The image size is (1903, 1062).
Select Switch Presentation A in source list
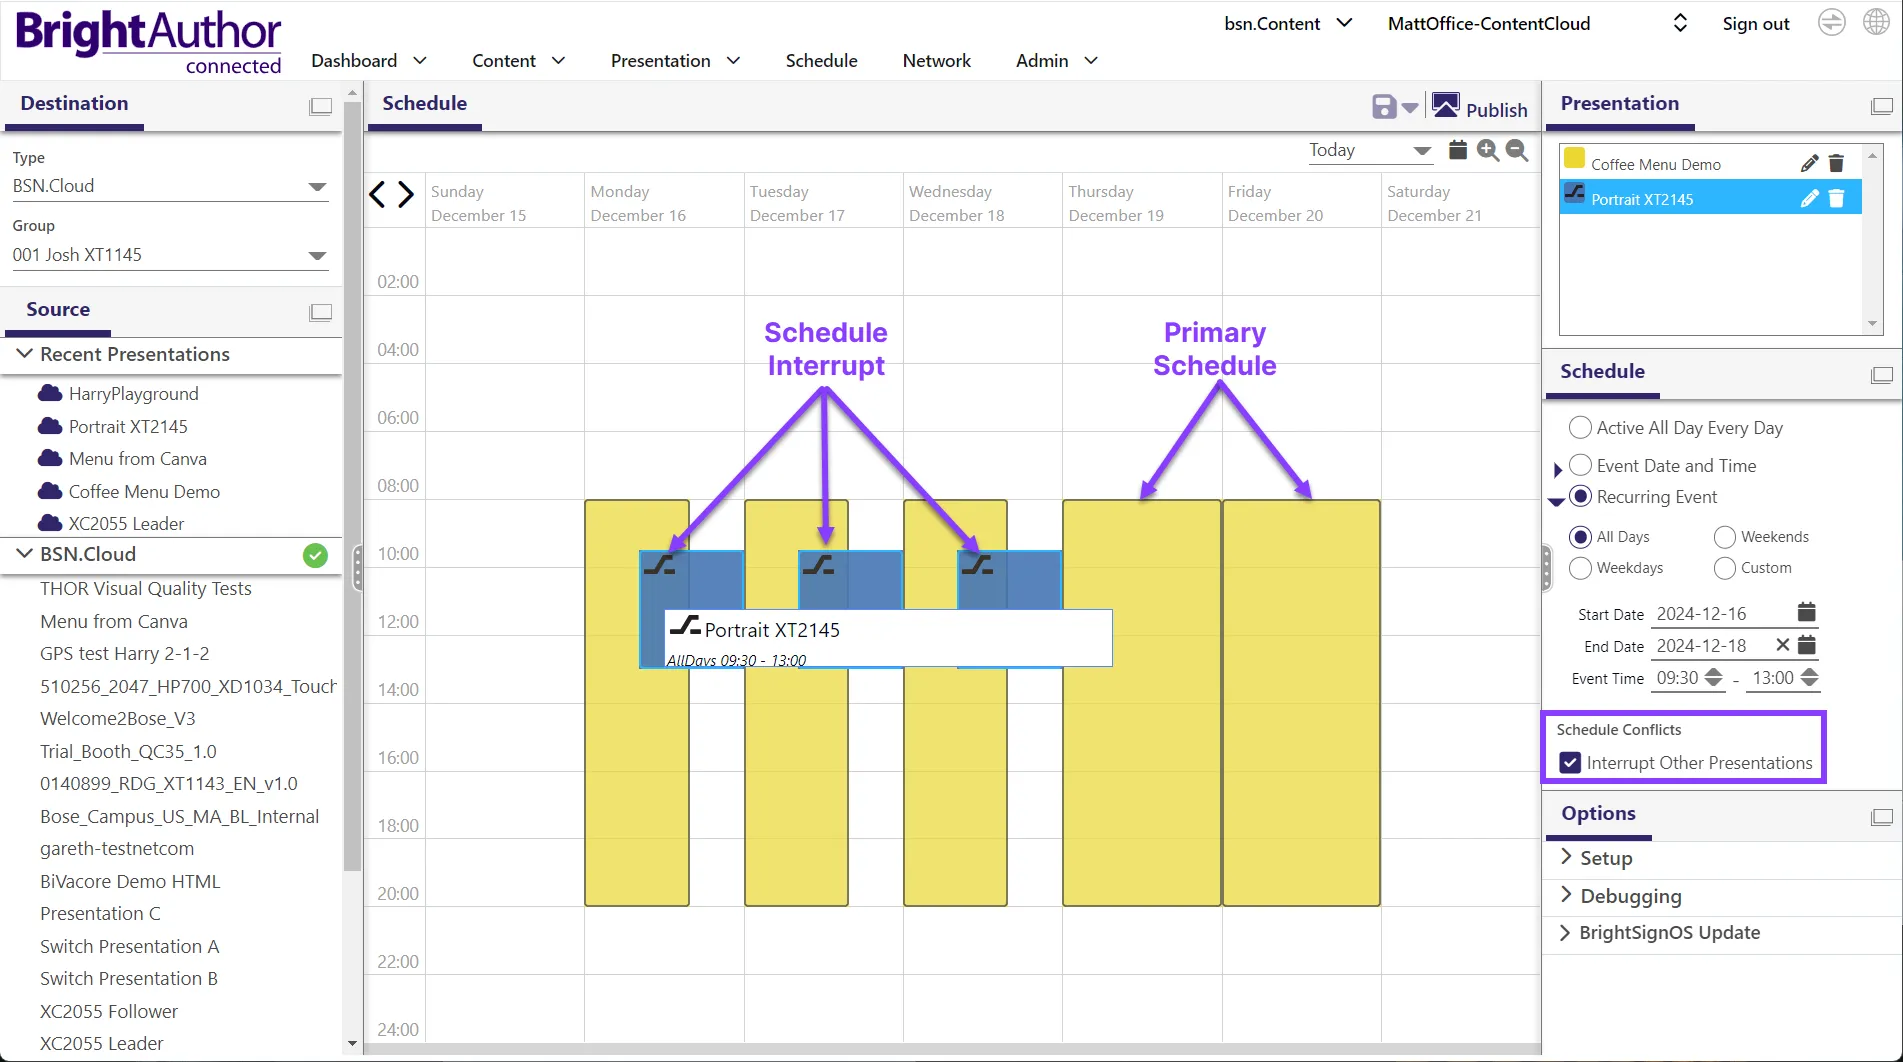129,946
